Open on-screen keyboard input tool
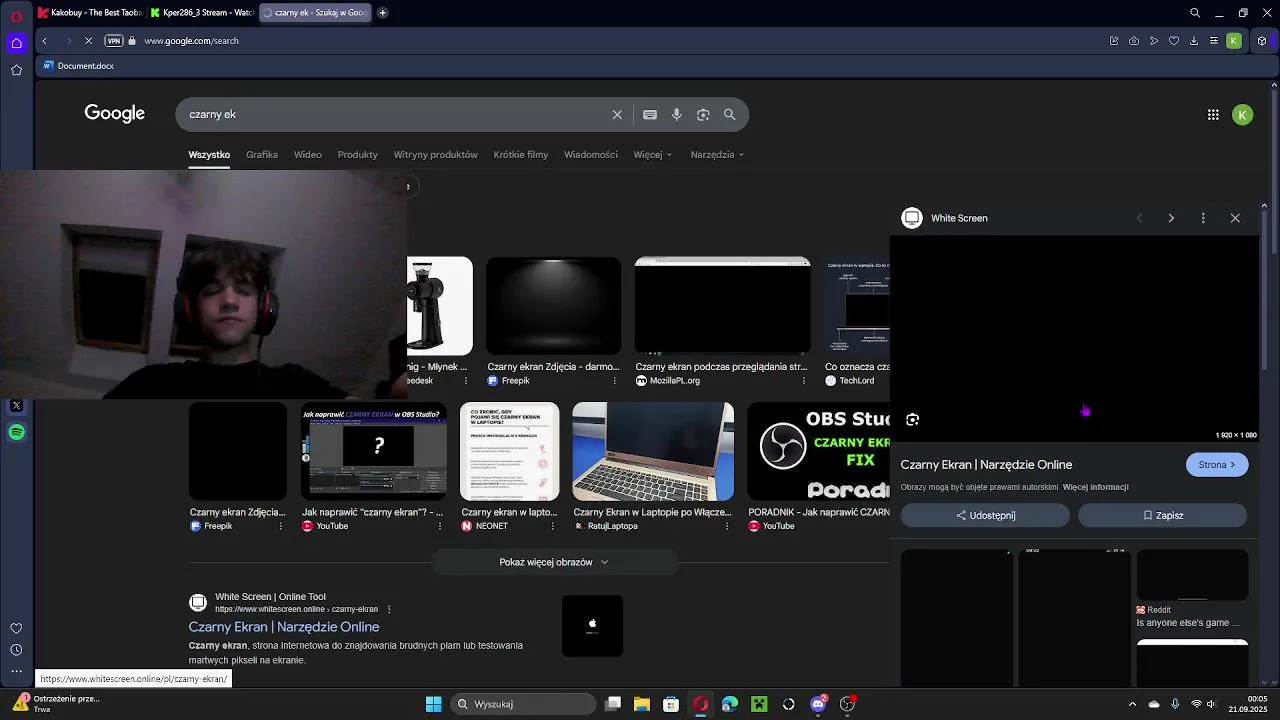 (x=650, y=114)
